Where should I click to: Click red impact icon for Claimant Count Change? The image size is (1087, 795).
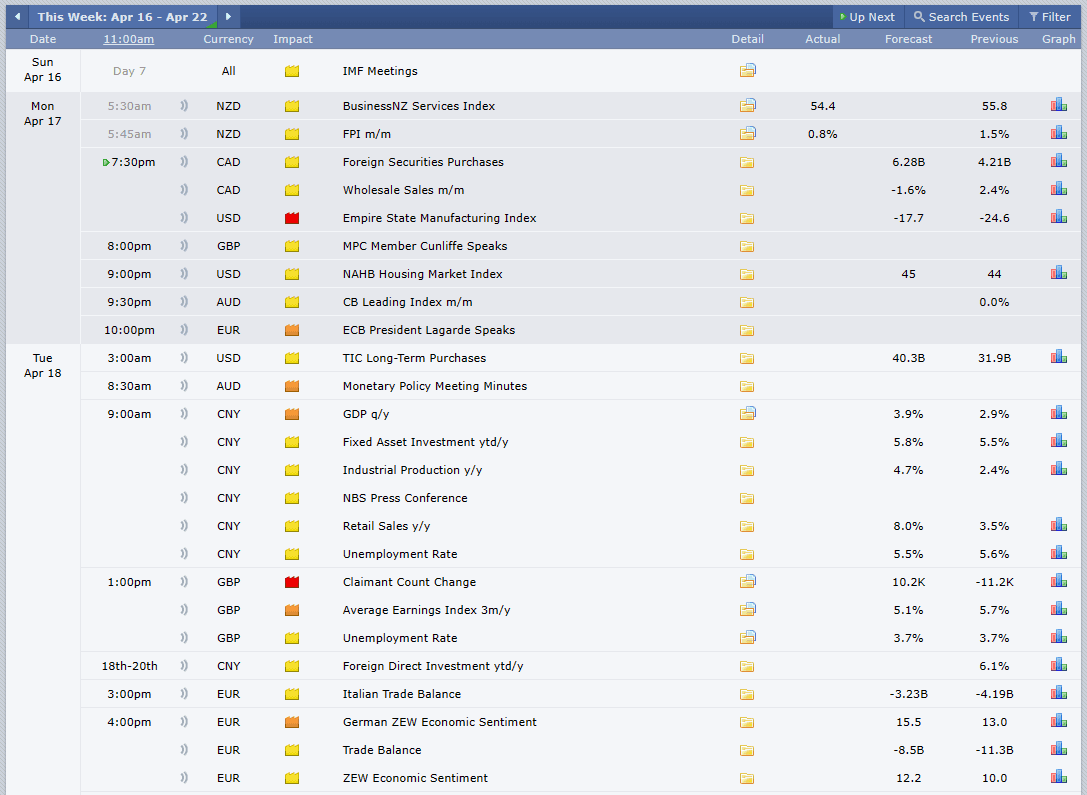pos(292,582)
